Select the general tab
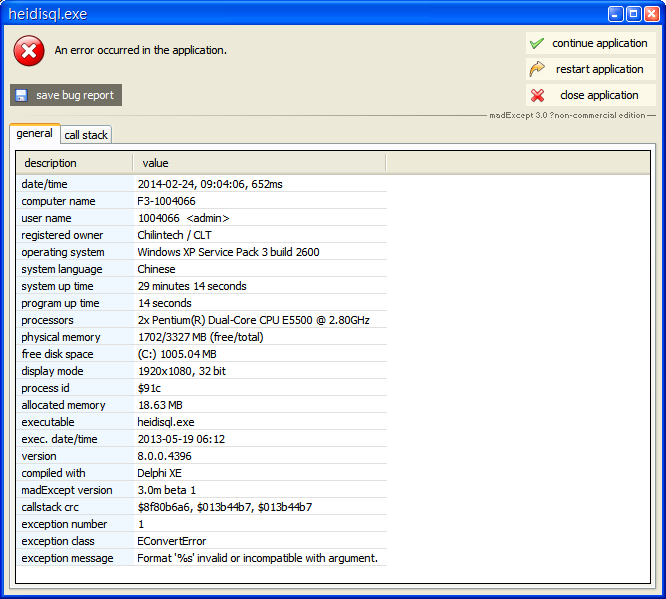 [34, 133]
